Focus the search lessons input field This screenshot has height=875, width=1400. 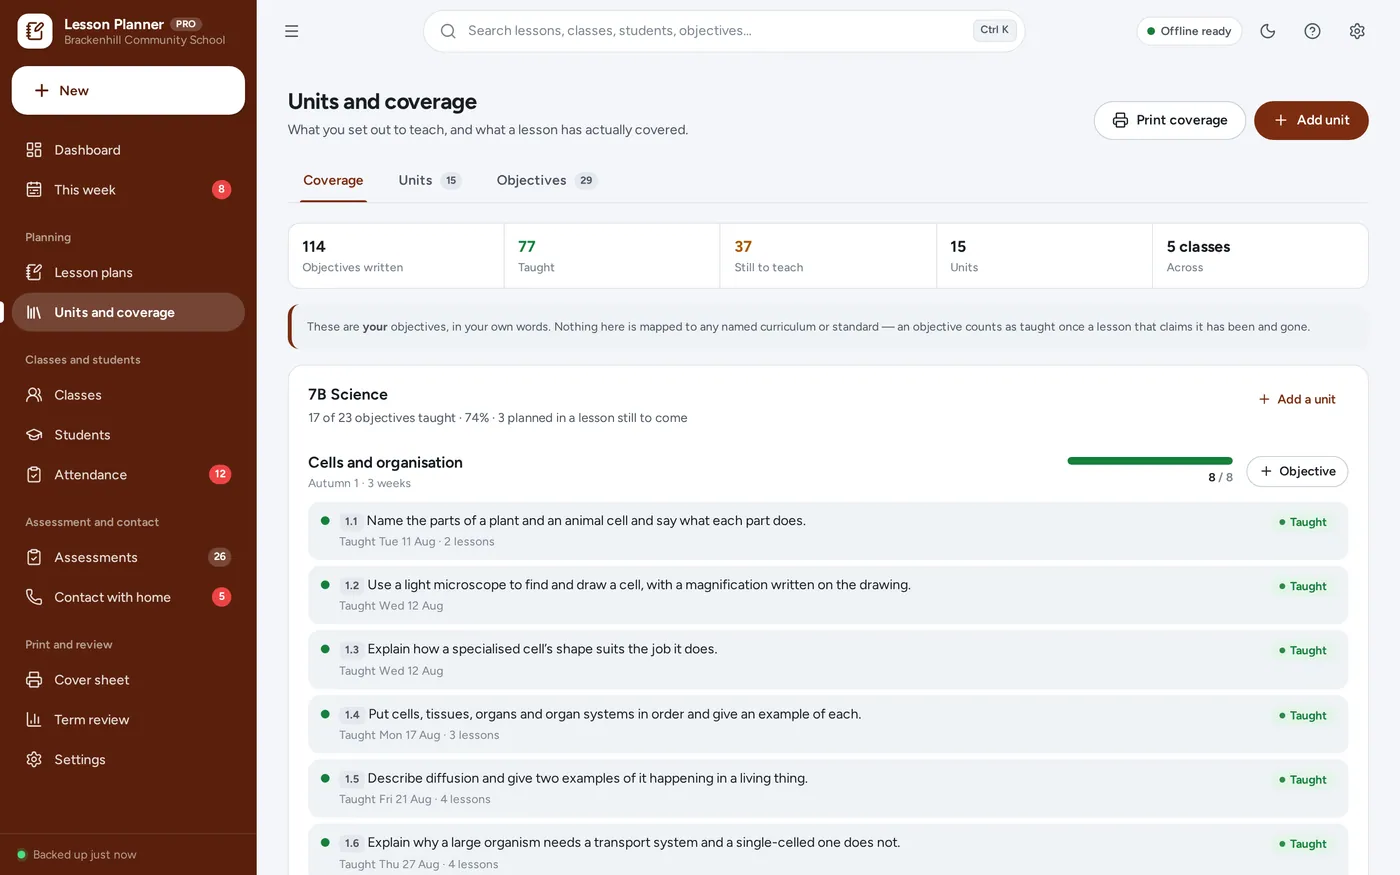[724, 31]
